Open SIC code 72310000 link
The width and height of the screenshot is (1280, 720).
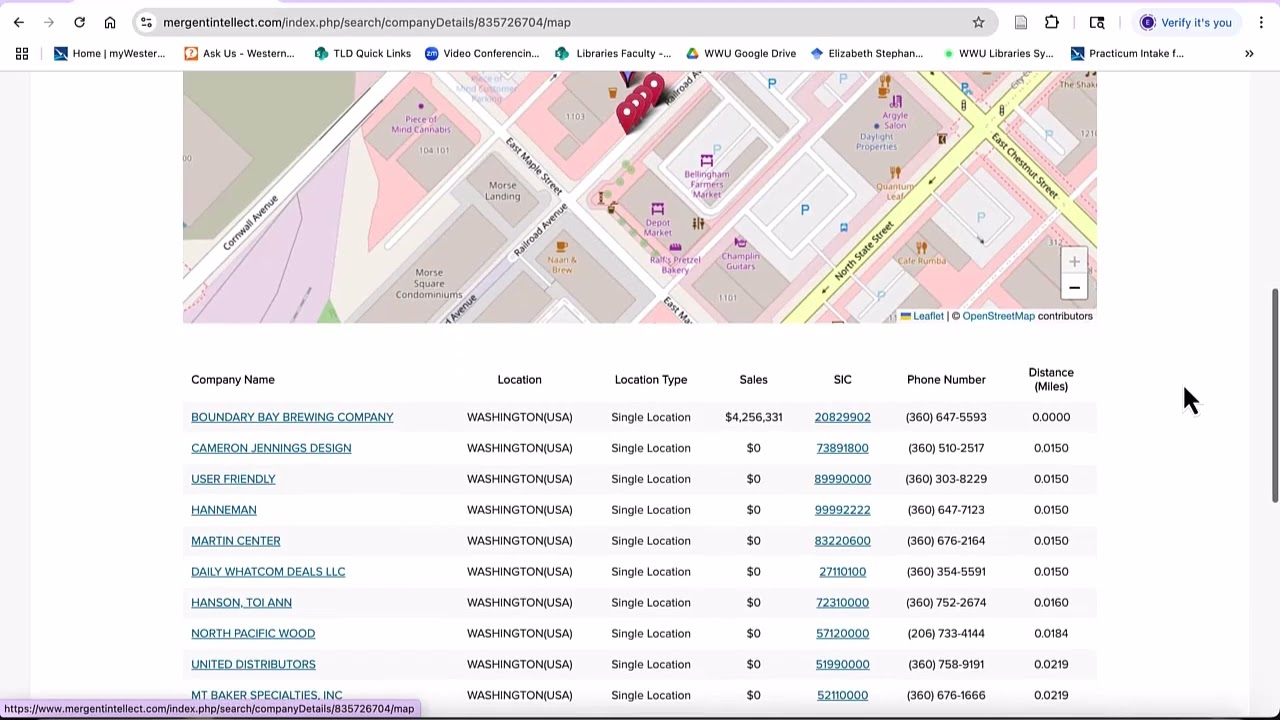point(842,603)
